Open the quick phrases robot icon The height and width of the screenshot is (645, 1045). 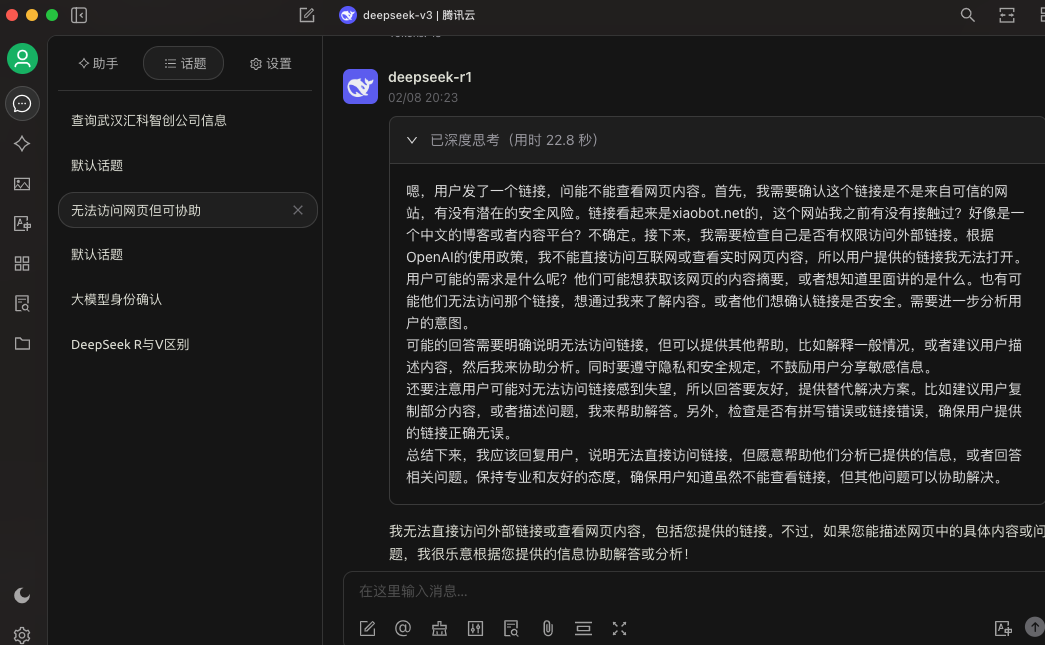pos(439,628)
